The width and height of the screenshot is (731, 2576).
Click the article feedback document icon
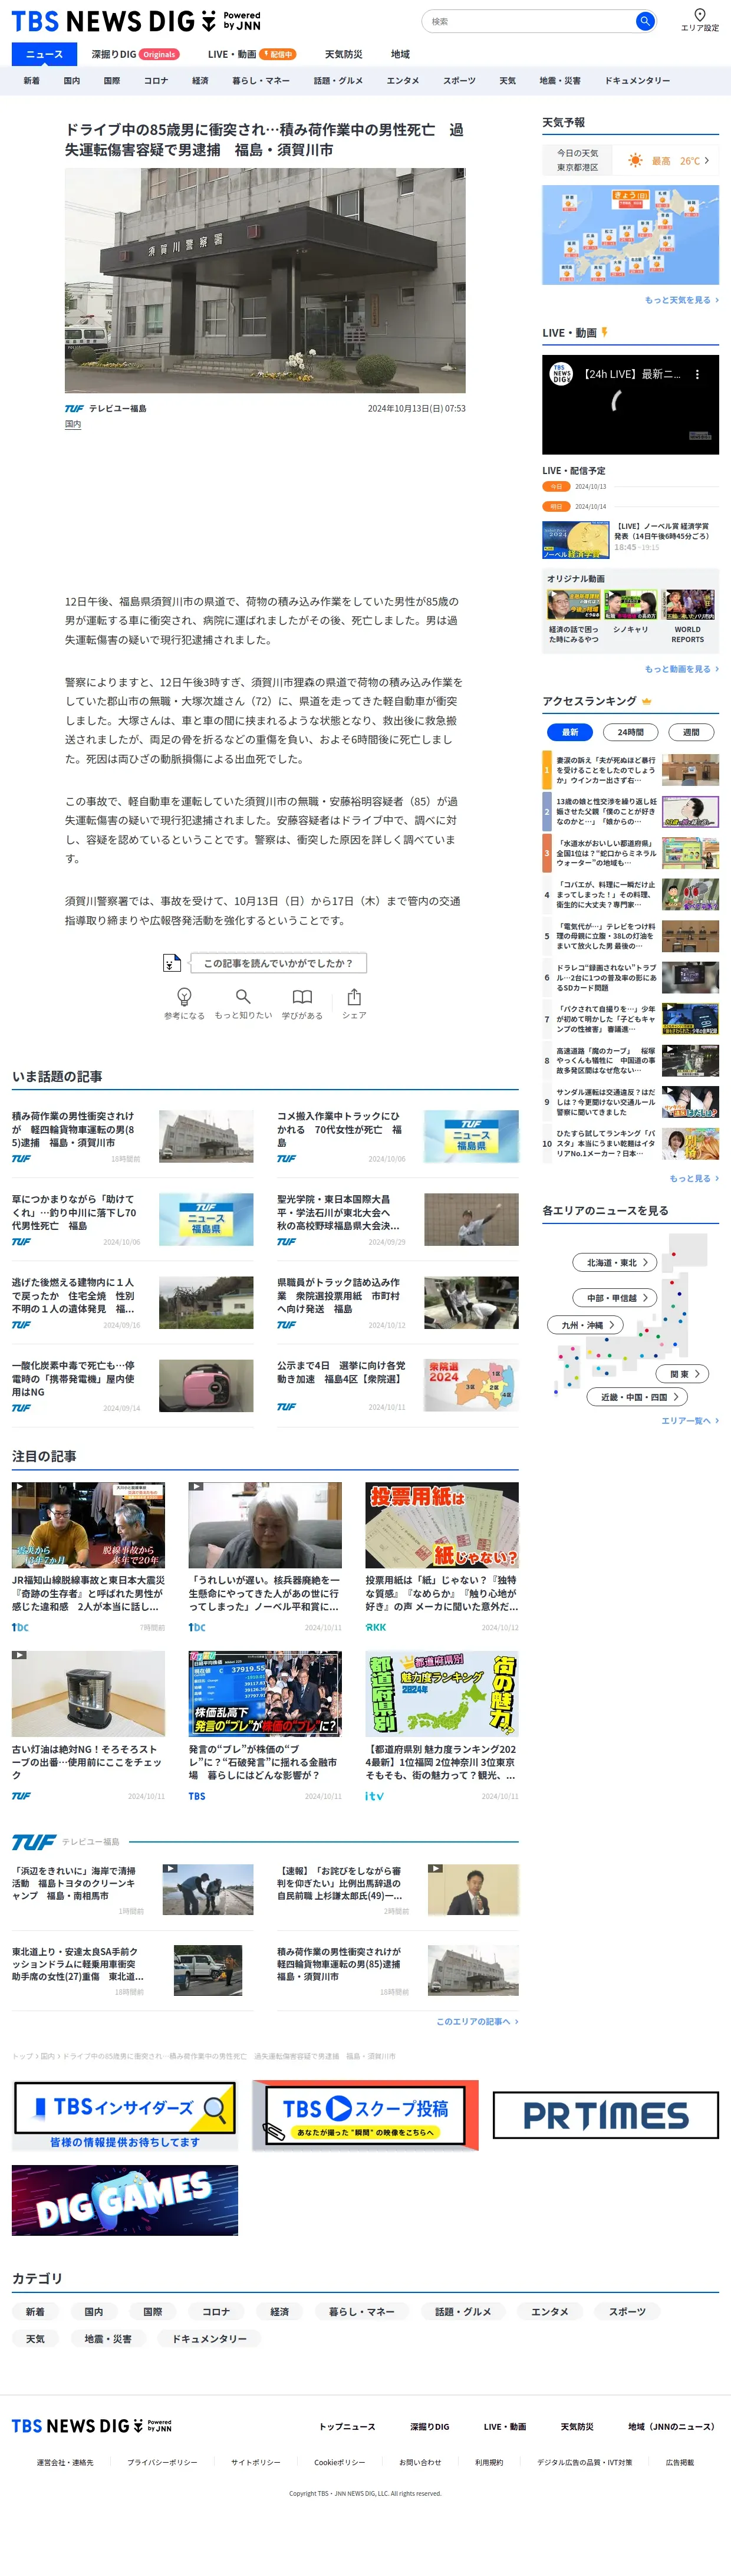(x=172, y=962)
